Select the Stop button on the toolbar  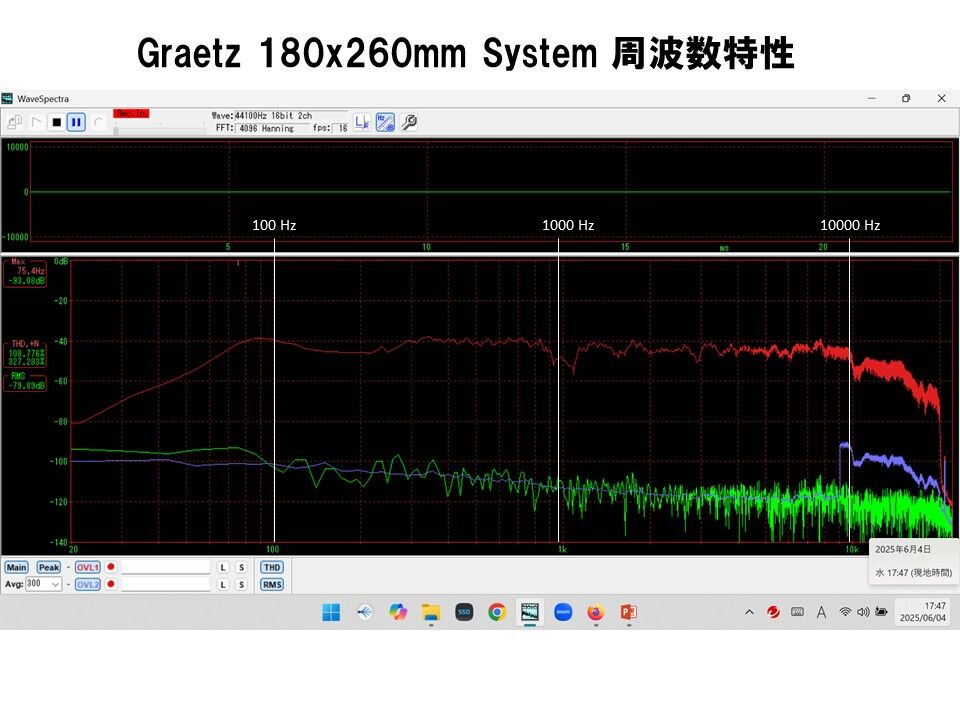58,122
